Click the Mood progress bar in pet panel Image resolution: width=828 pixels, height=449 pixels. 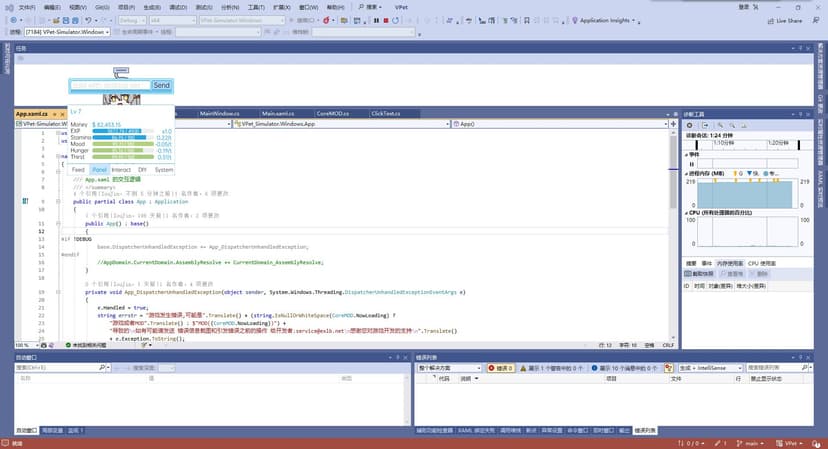[123, 144]
